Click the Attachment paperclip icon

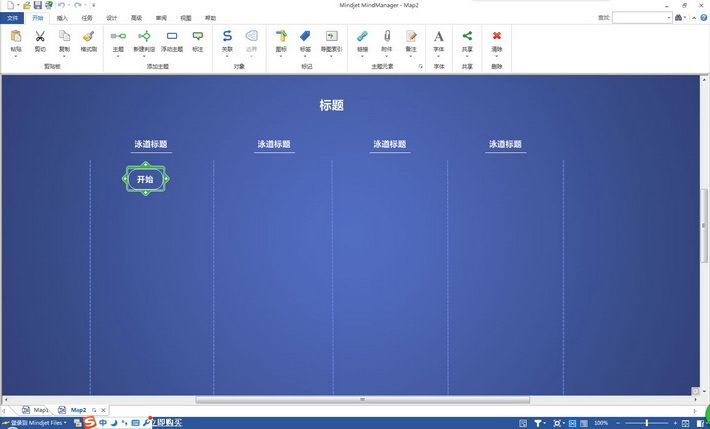point(387,36)
